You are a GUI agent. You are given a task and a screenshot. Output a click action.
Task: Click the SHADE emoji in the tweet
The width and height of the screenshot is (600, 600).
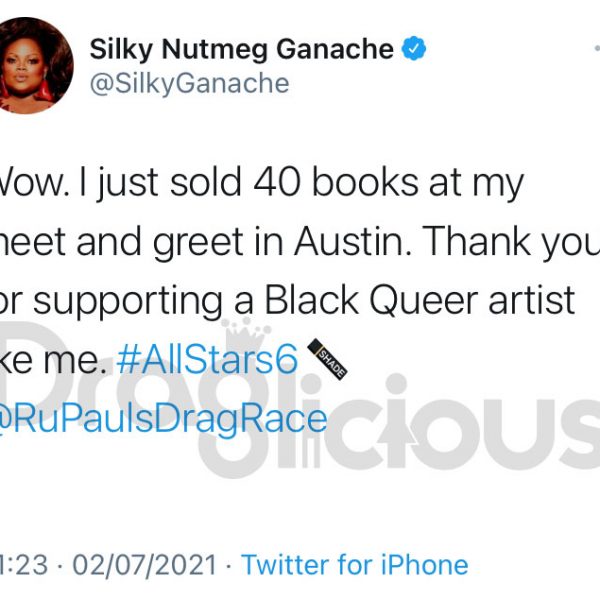(327, 359)
